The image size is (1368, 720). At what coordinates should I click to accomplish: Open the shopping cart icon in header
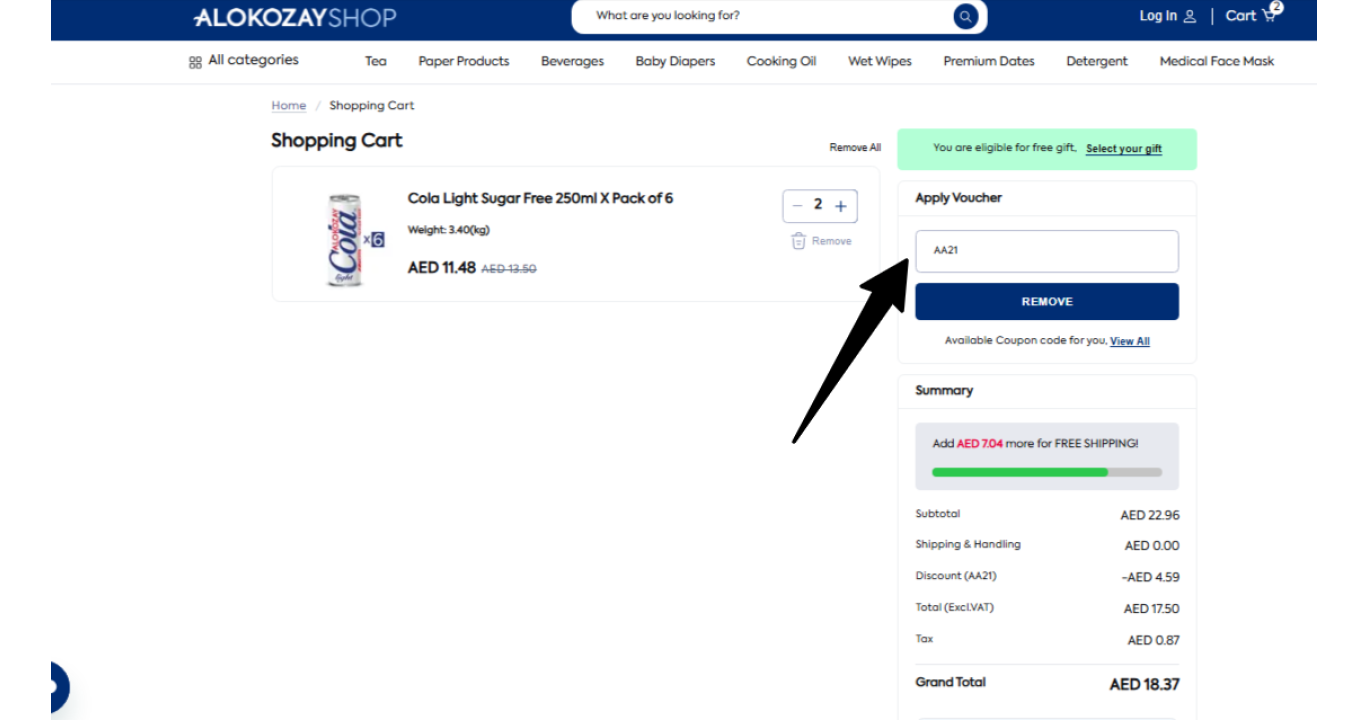(x=1270, y=14)
